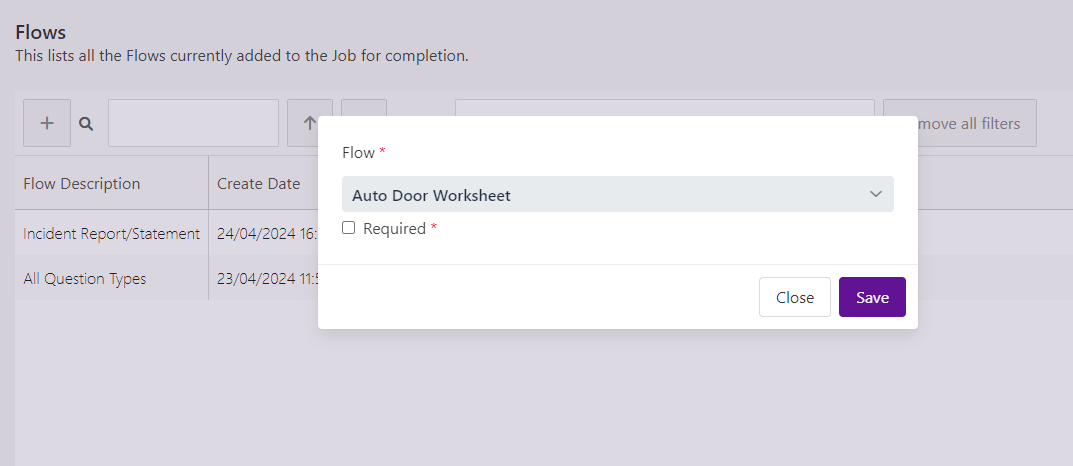Click the Flow field label in the dialog
This screenshot has width=1073, height=466.
358,153
